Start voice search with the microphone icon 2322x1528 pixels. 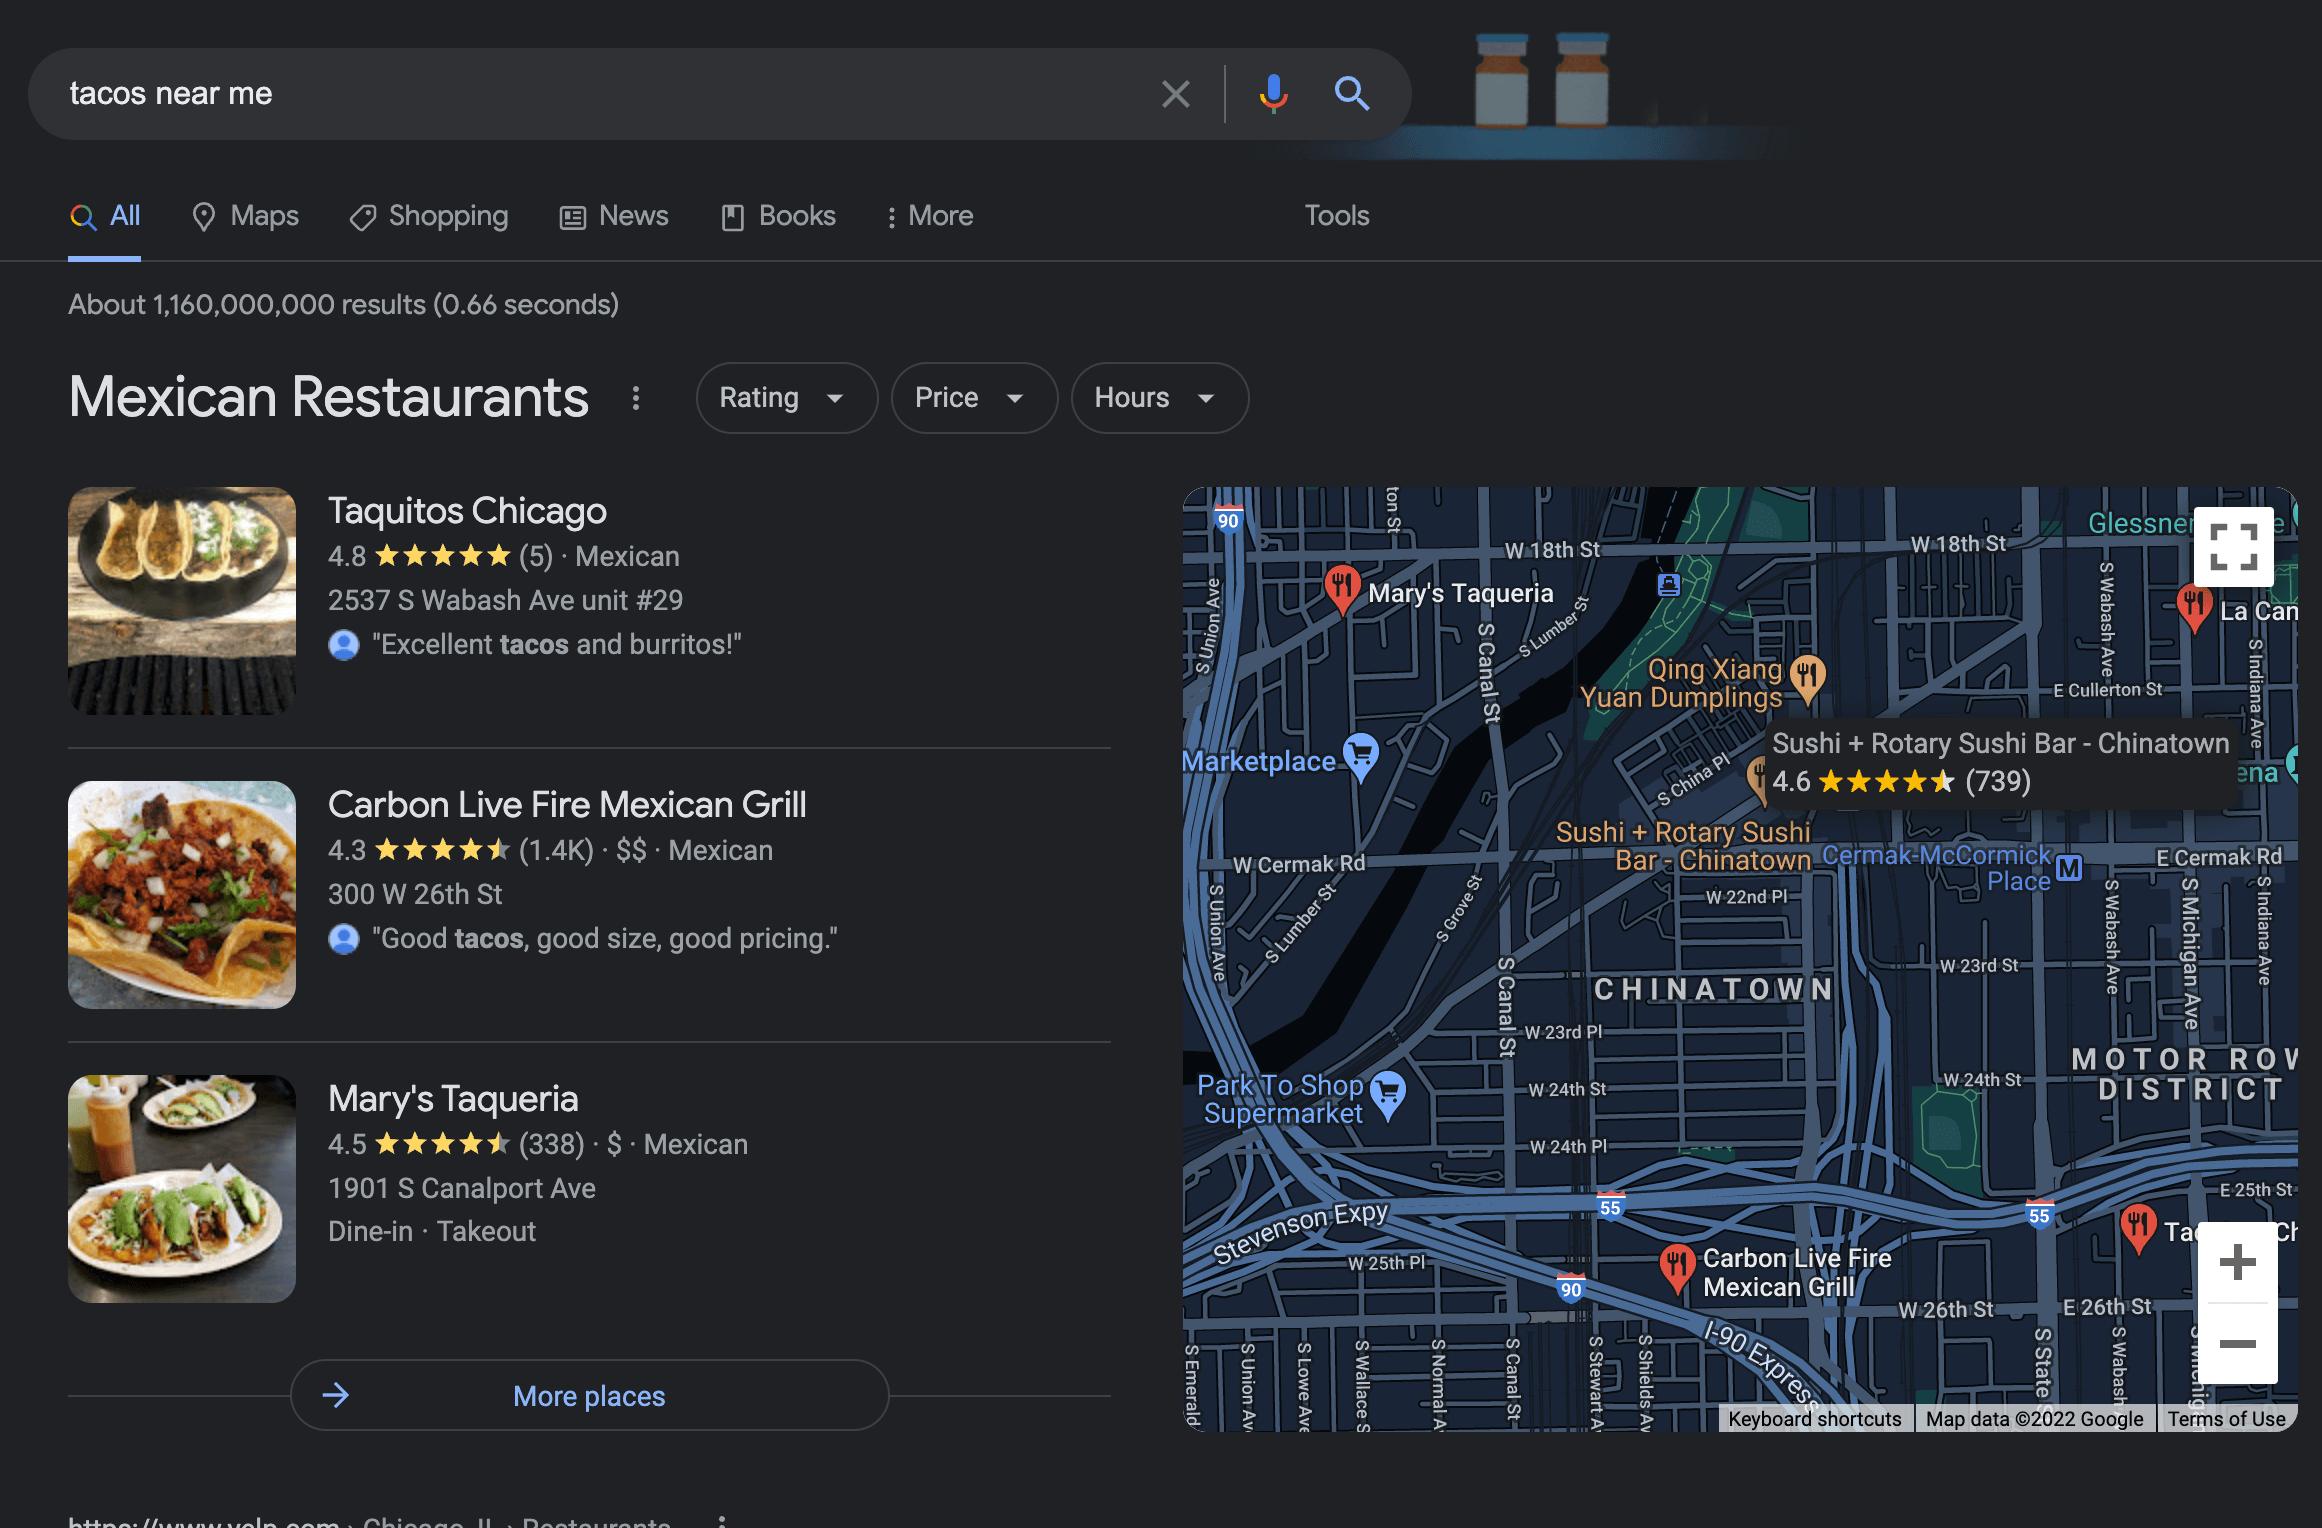pyautogui.click(x=1273, y=94)
